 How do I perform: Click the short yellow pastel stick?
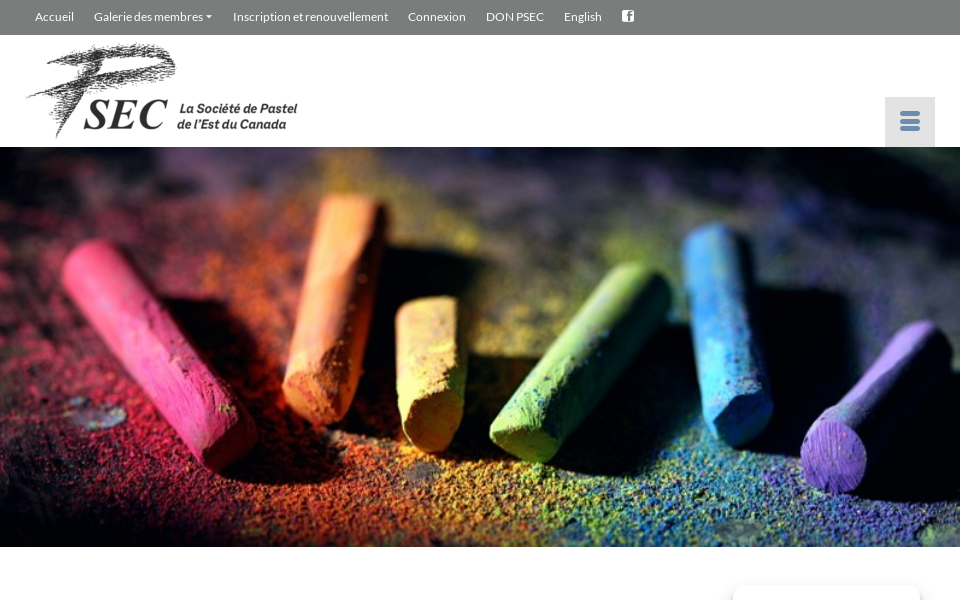click(x=430, y=370)
